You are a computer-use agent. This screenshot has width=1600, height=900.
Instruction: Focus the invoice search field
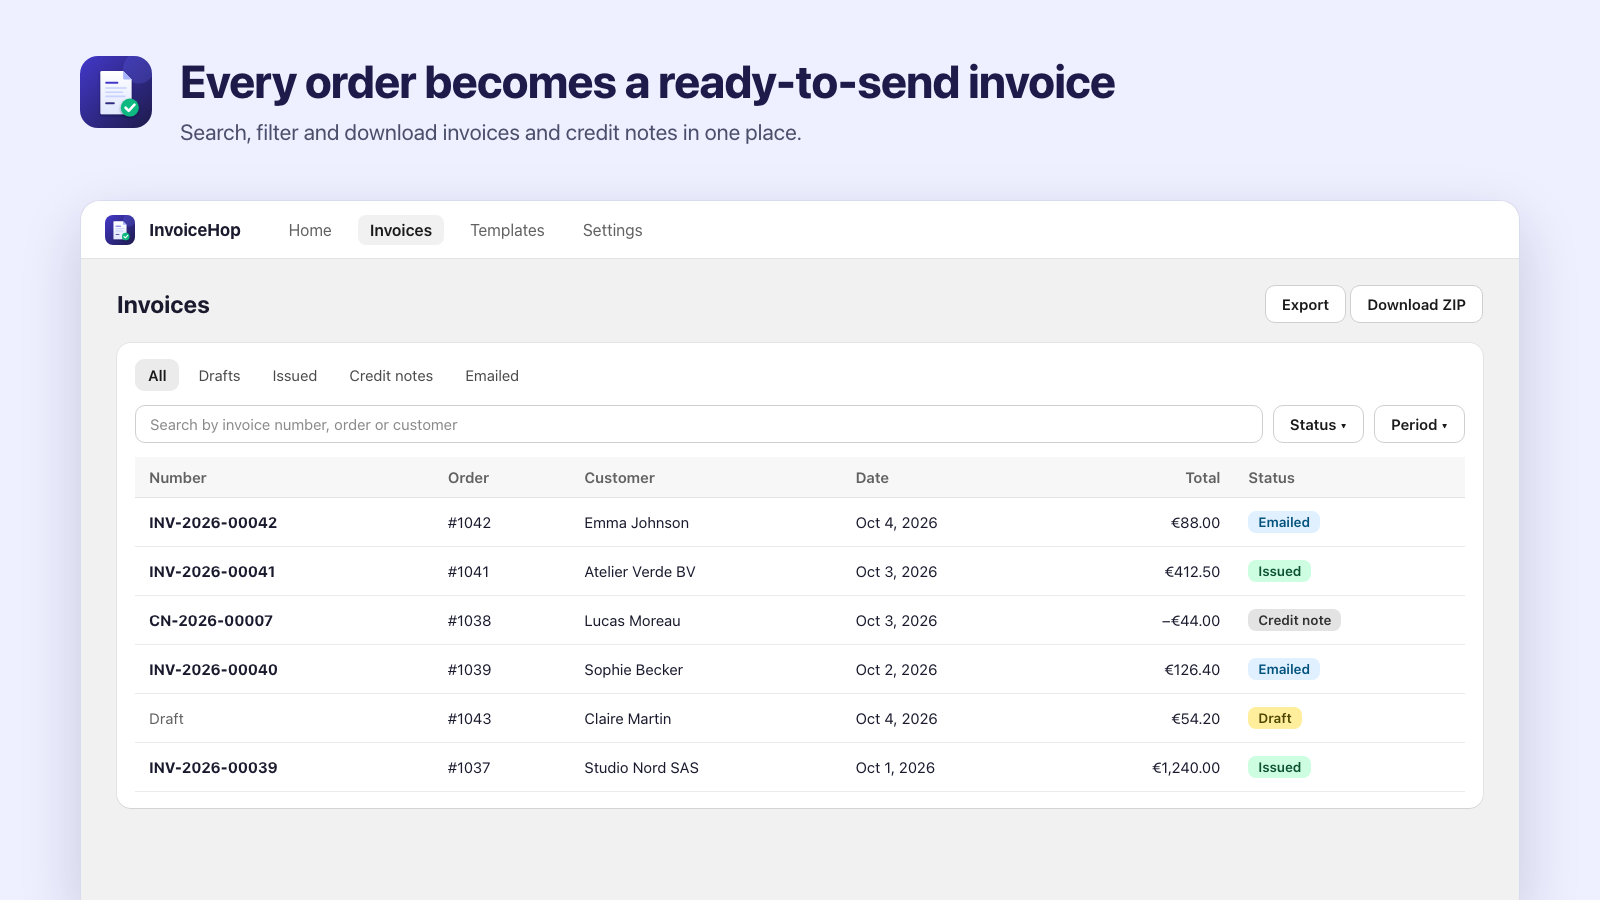[698, 424]
